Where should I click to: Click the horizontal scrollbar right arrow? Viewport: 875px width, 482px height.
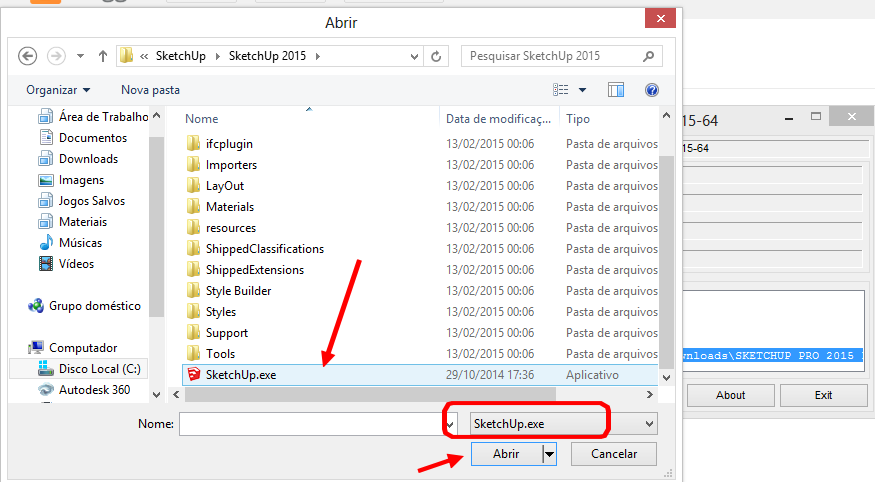point(650,394)
